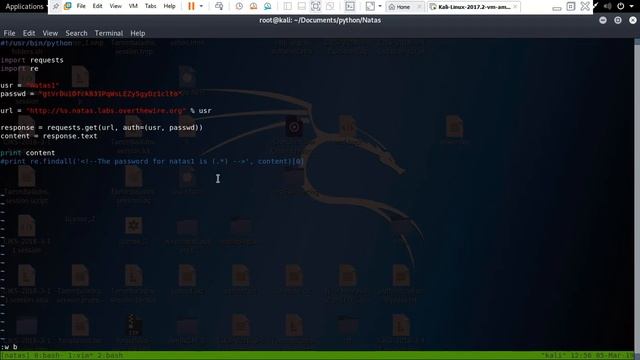Click the ':w b' vim command line
Image resolution: width=640 pixels, height=360 pixels.
pos(9,347)
